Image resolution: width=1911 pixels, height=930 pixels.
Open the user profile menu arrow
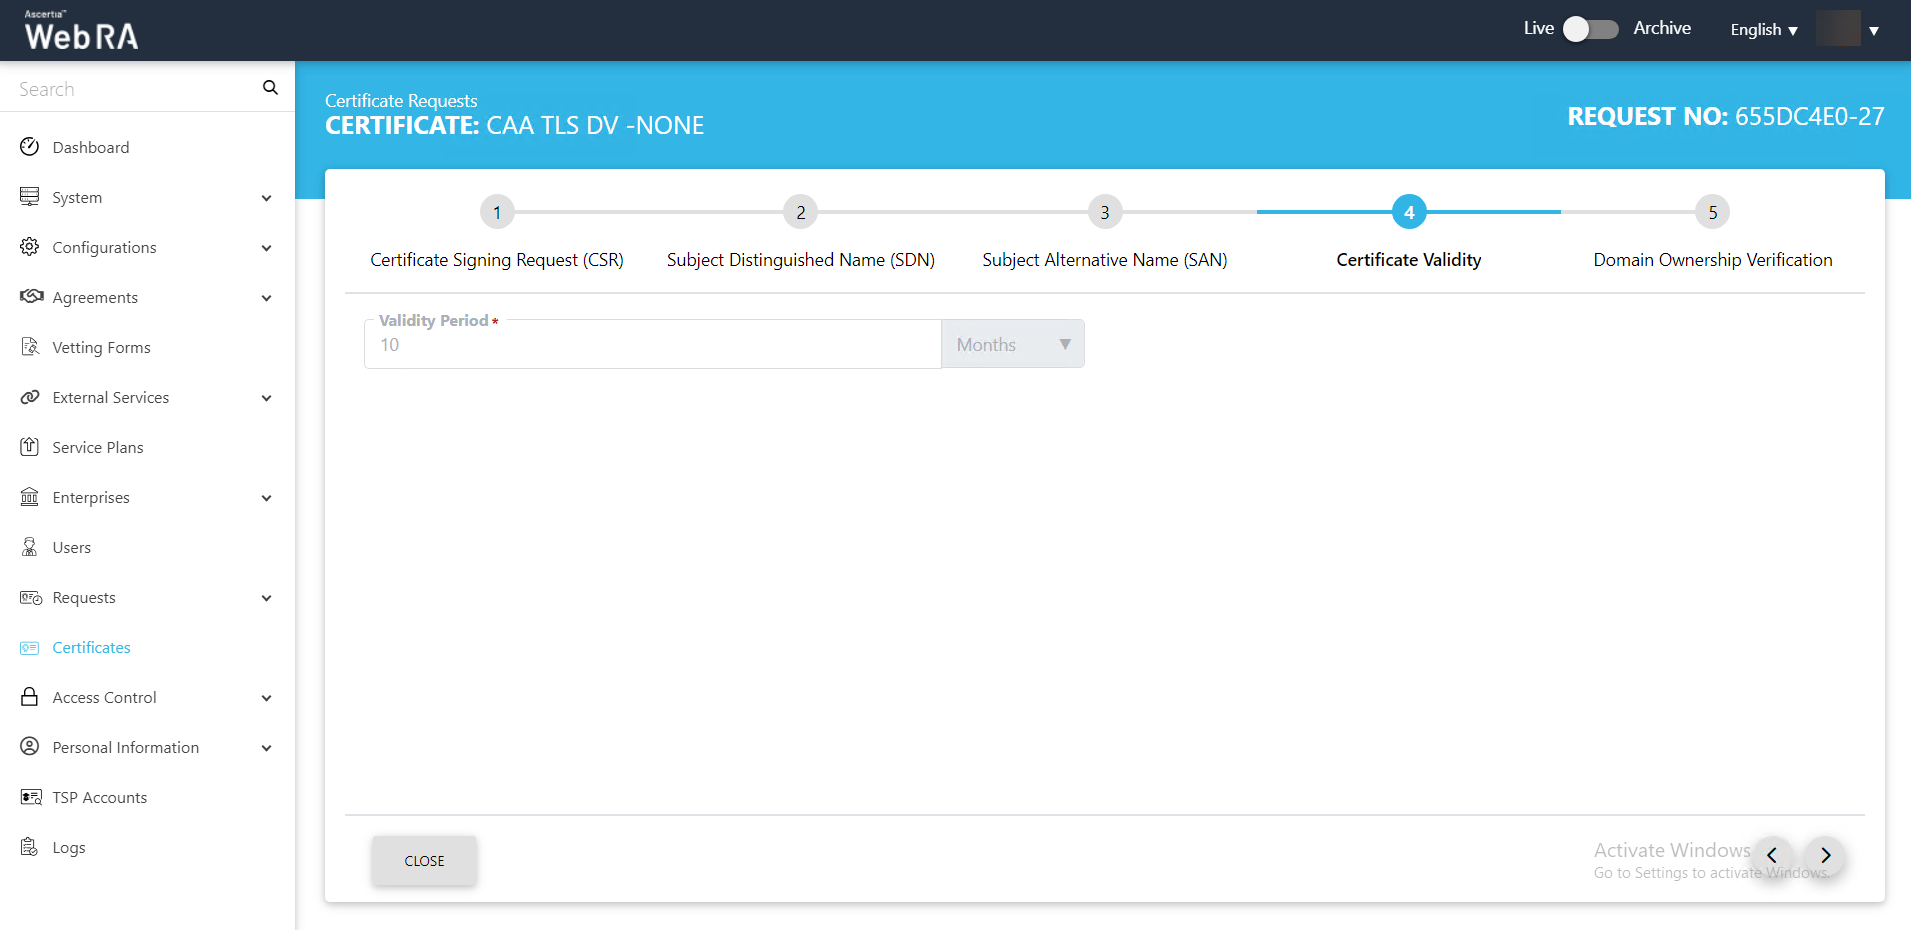click(x=1874, y=31)
